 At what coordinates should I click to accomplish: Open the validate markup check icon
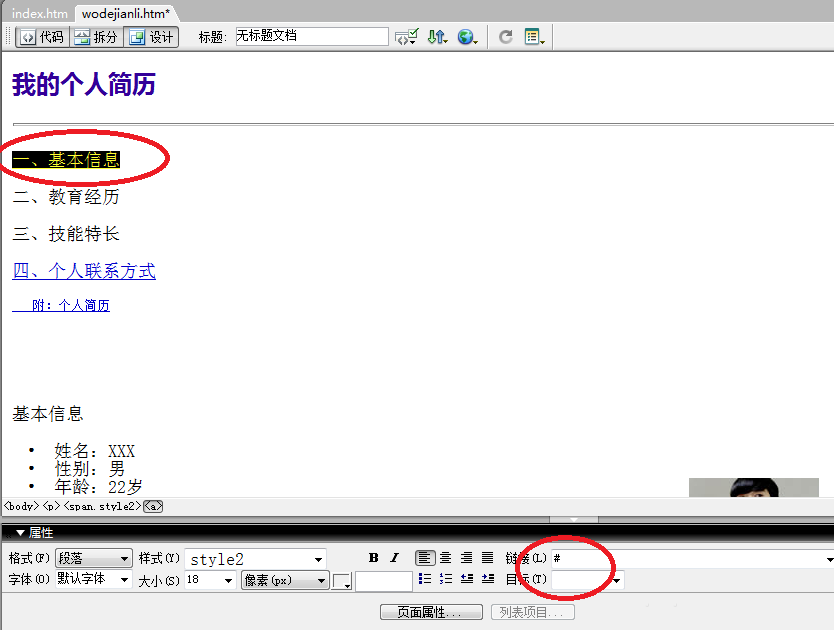tap(406, 37)
